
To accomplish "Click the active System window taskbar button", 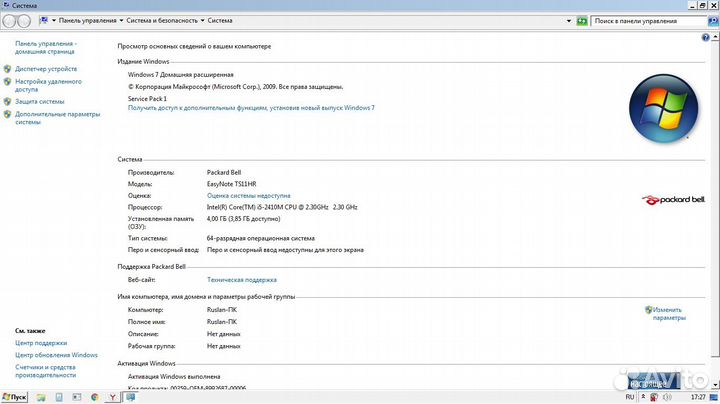I will click(130, 397).
